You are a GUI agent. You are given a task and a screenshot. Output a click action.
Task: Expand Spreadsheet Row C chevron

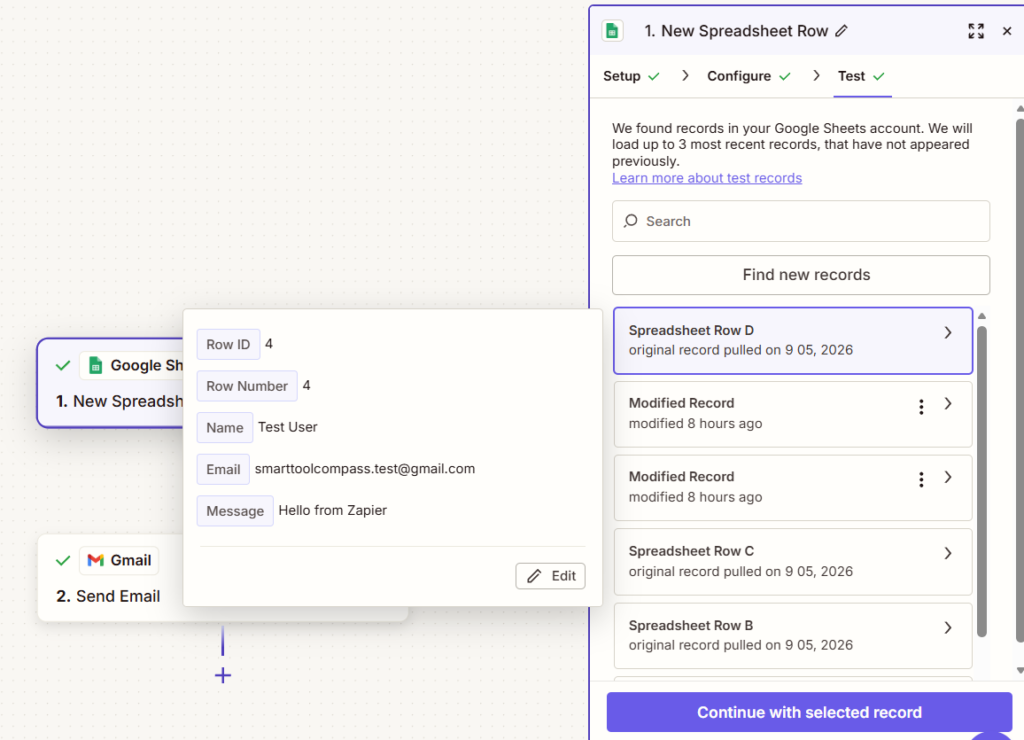(x=948, y=553)
